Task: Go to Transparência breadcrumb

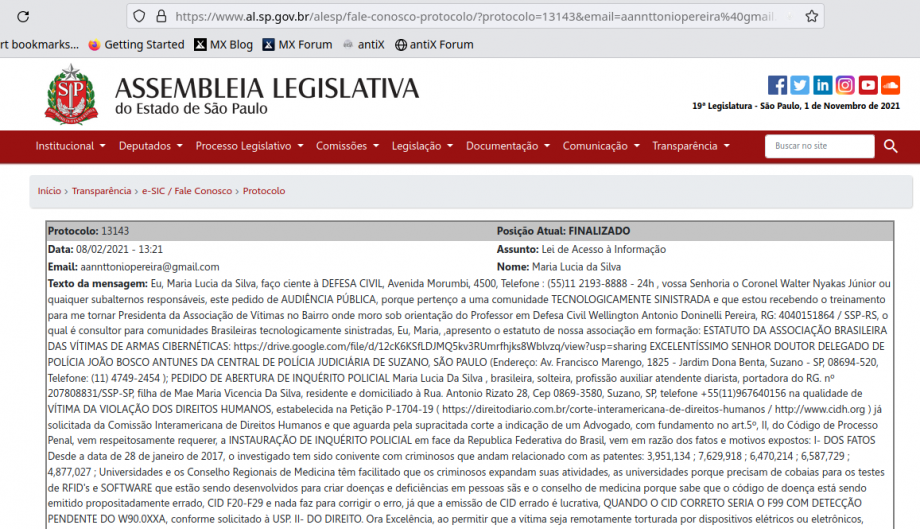Action: tap(102, 191)
